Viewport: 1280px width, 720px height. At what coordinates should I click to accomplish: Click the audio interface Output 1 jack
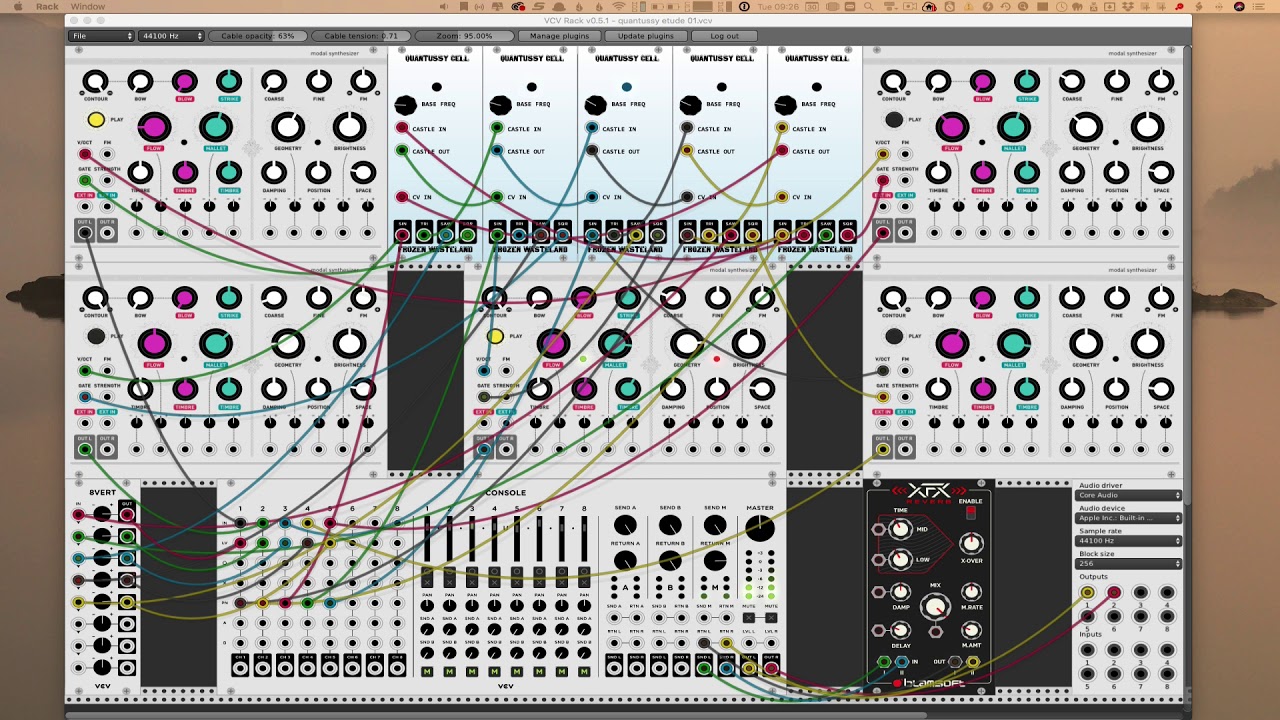tap(1088, 593)
